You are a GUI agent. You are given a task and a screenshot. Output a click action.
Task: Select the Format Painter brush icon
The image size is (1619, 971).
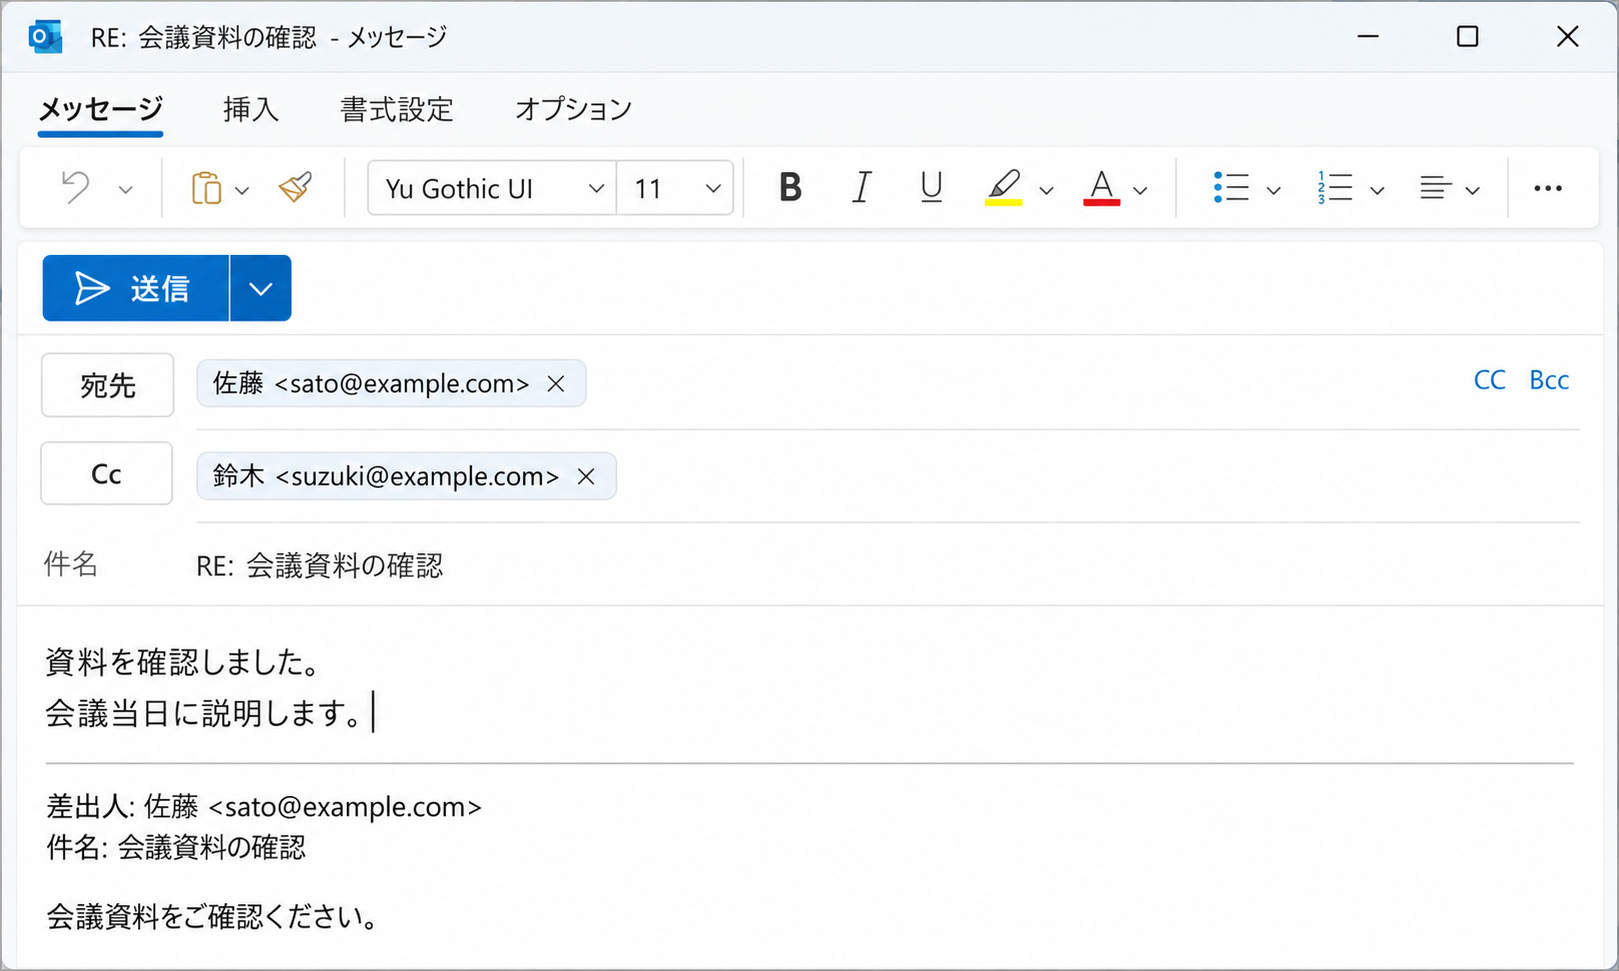296,187
